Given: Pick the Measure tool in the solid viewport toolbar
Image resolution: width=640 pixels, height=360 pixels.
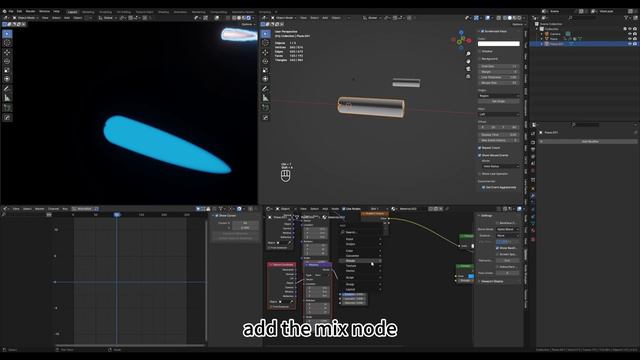Looking at the screenshot, I should 265,98.
